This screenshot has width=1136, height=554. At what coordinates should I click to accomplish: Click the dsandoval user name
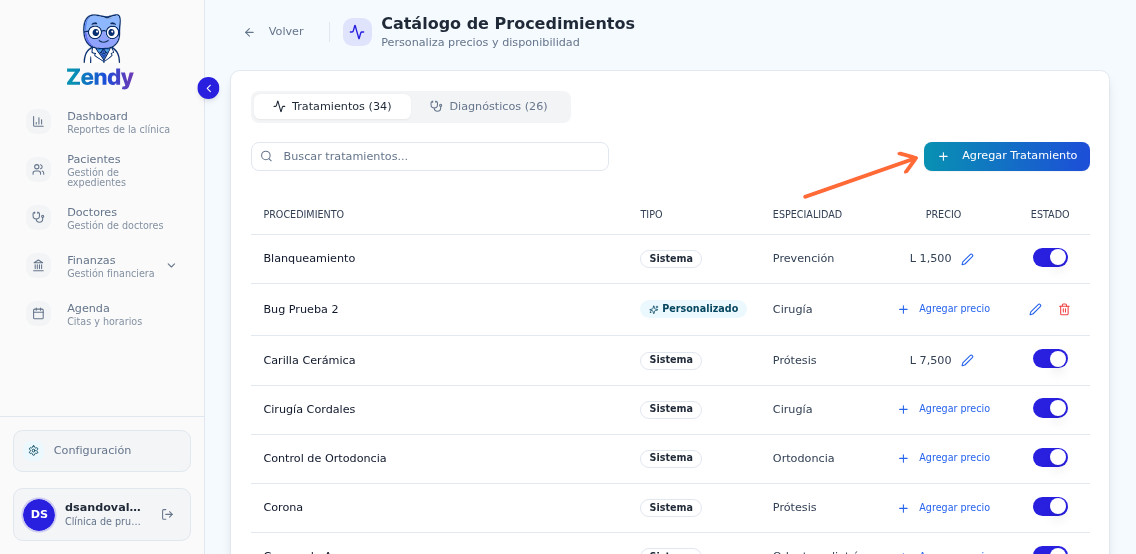pyautogui.click(x=103, y=508)
